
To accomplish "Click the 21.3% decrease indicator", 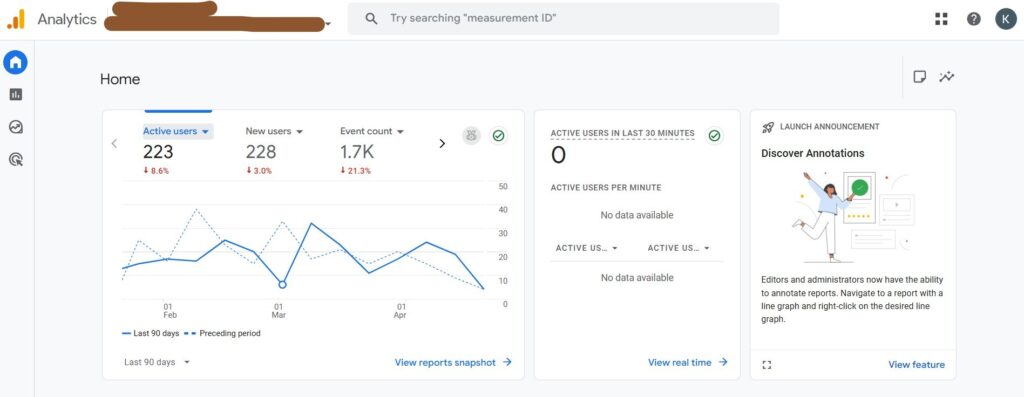I will pyautogui.click(x=355, y=171).
